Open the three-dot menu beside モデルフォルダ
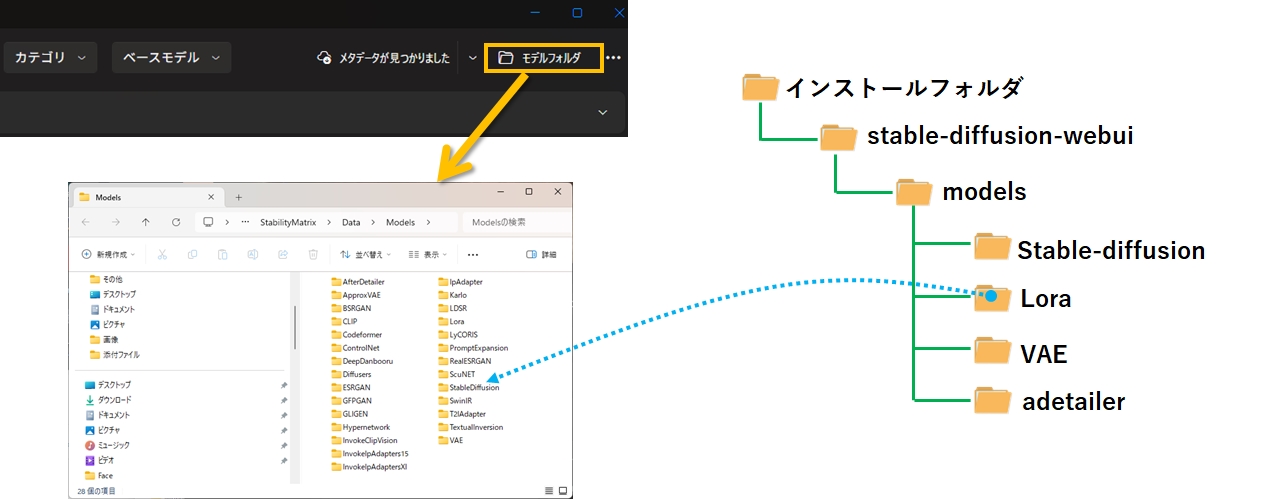This screenshot has height=499, width=1270. pos(614,58)
